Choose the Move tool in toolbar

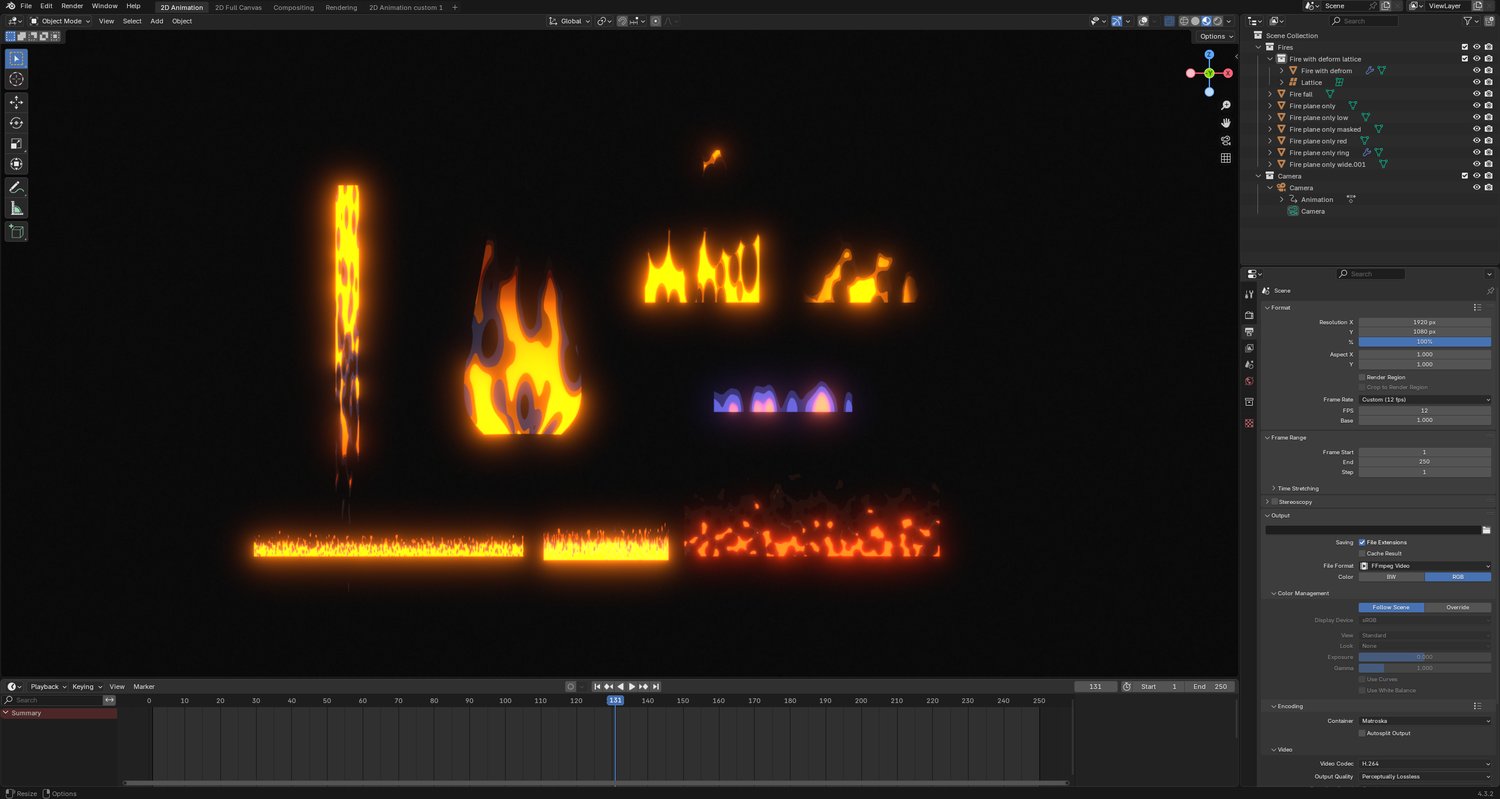(x=17, y=102)
